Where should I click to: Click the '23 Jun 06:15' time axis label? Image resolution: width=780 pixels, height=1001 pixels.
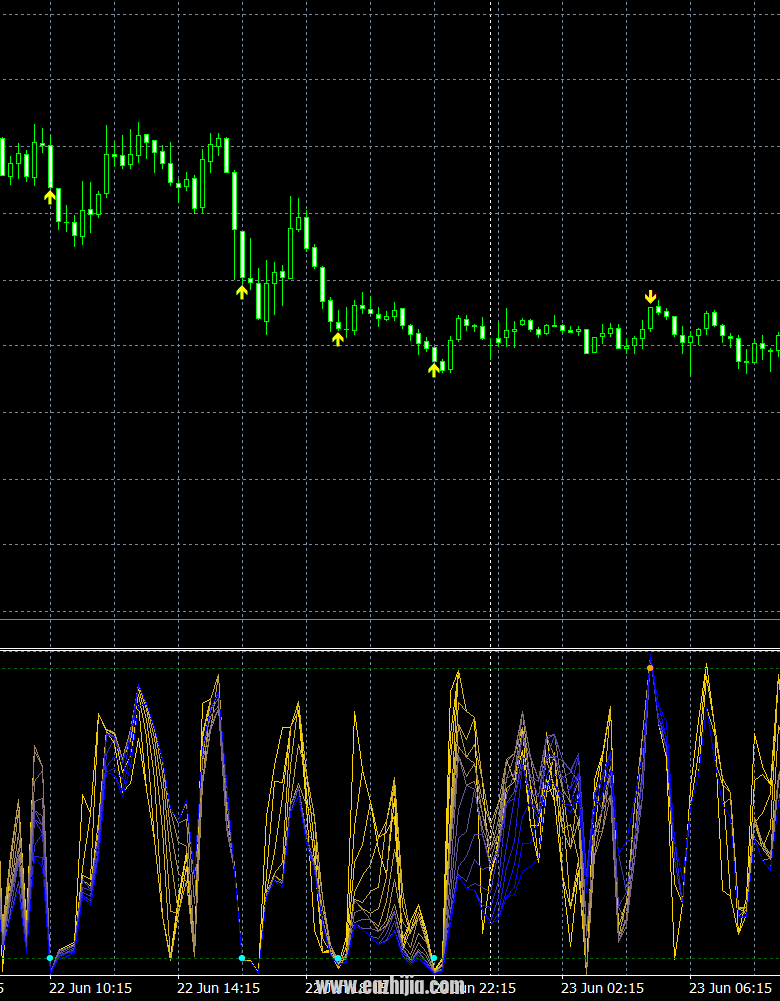pos(730,988)
